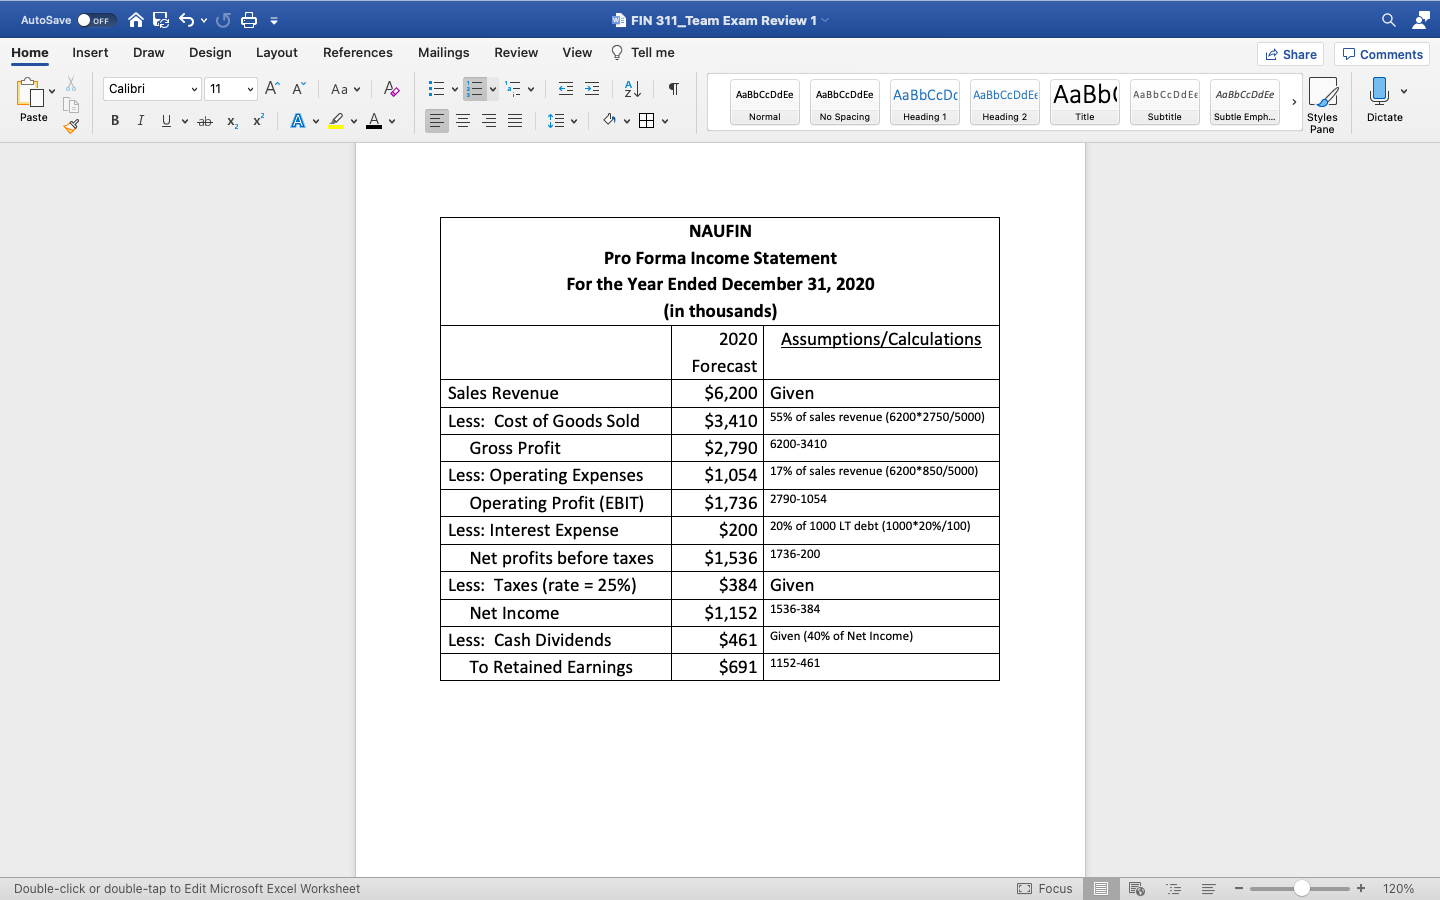Click the Sort icon
The height and width of the screenshot is (900, 1440).
click(632, 89)
